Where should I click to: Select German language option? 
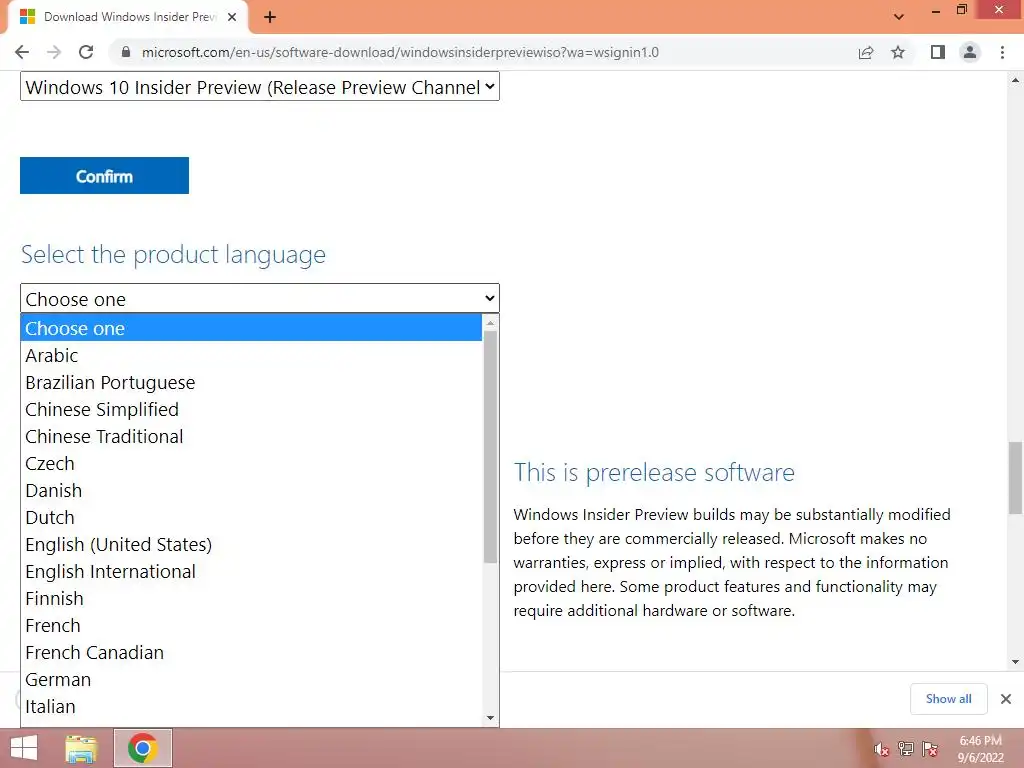[x=251, y=679]
